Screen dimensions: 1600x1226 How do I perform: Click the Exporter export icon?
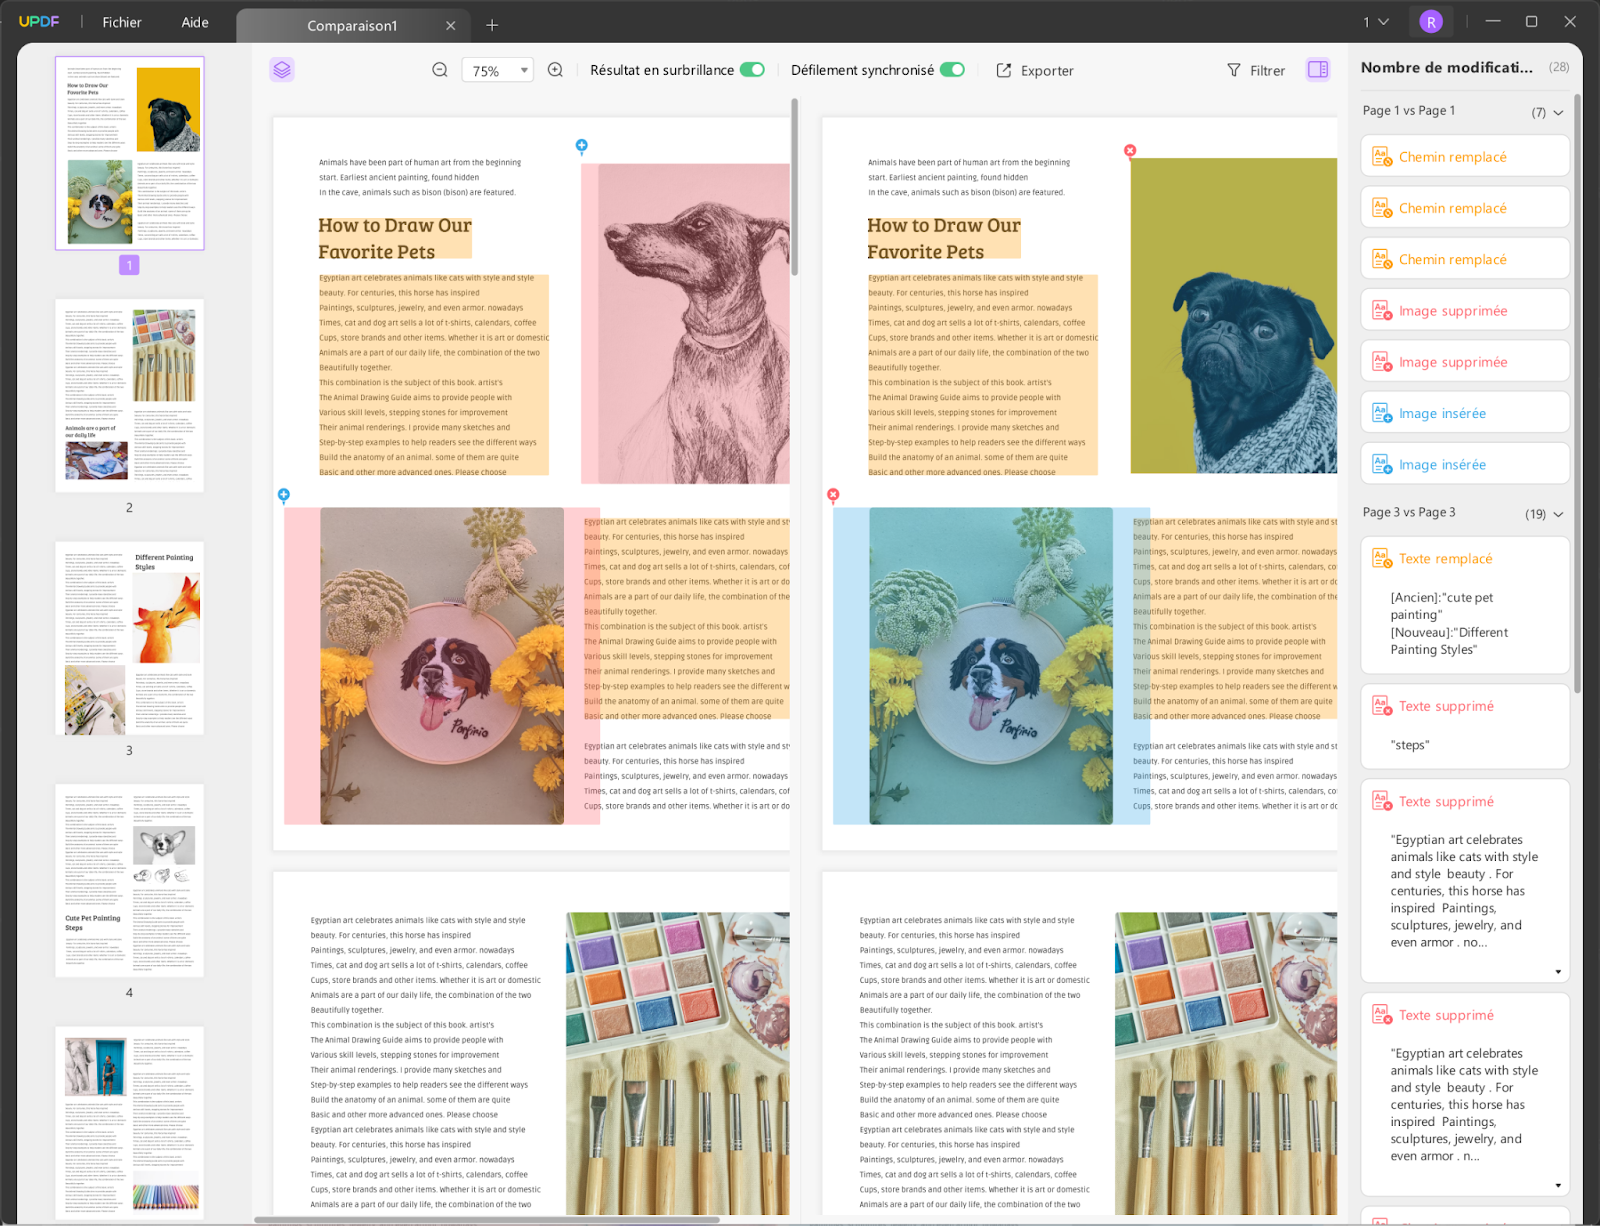pos(1004,70)
